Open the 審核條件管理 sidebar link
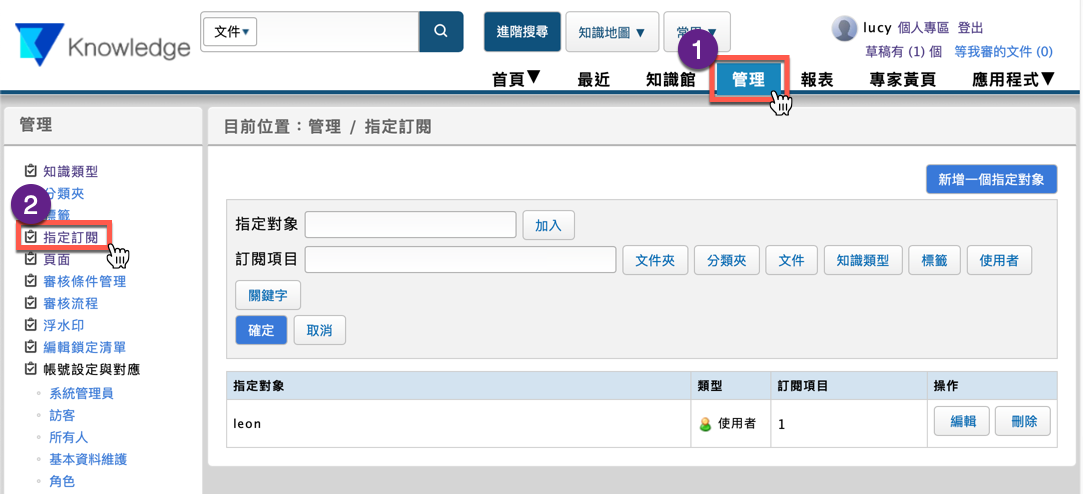1083x494 pixels. pos(84,281)
